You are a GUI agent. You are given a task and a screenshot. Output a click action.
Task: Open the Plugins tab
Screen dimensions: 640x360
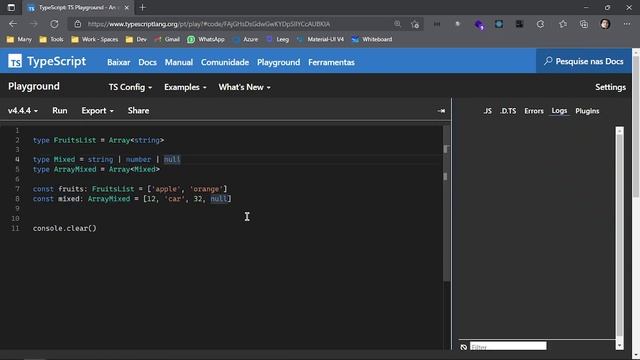click(x=587, y=111)
